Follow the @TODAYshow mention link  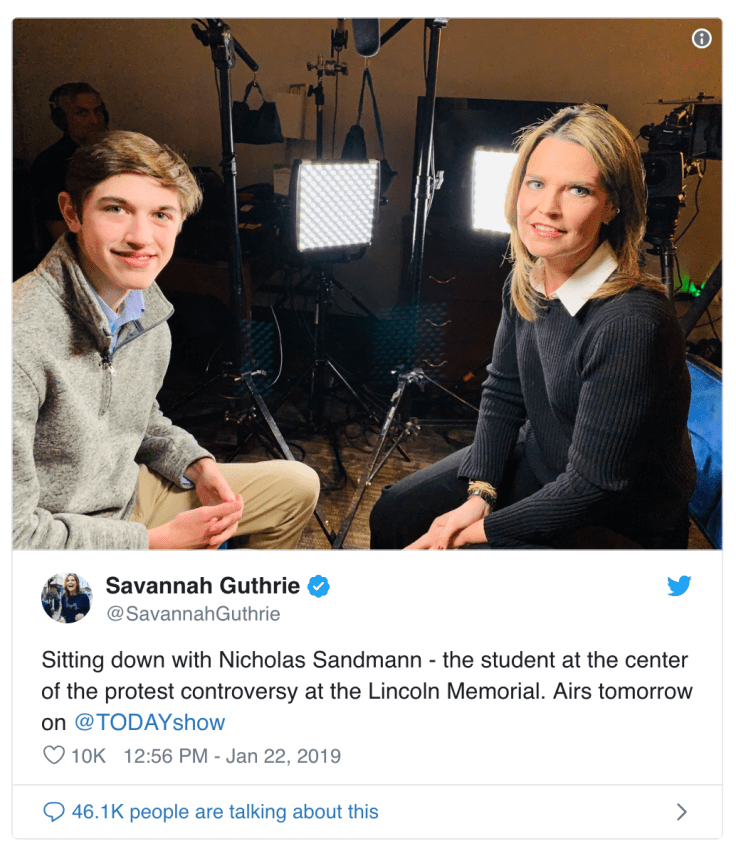point(149,722)
